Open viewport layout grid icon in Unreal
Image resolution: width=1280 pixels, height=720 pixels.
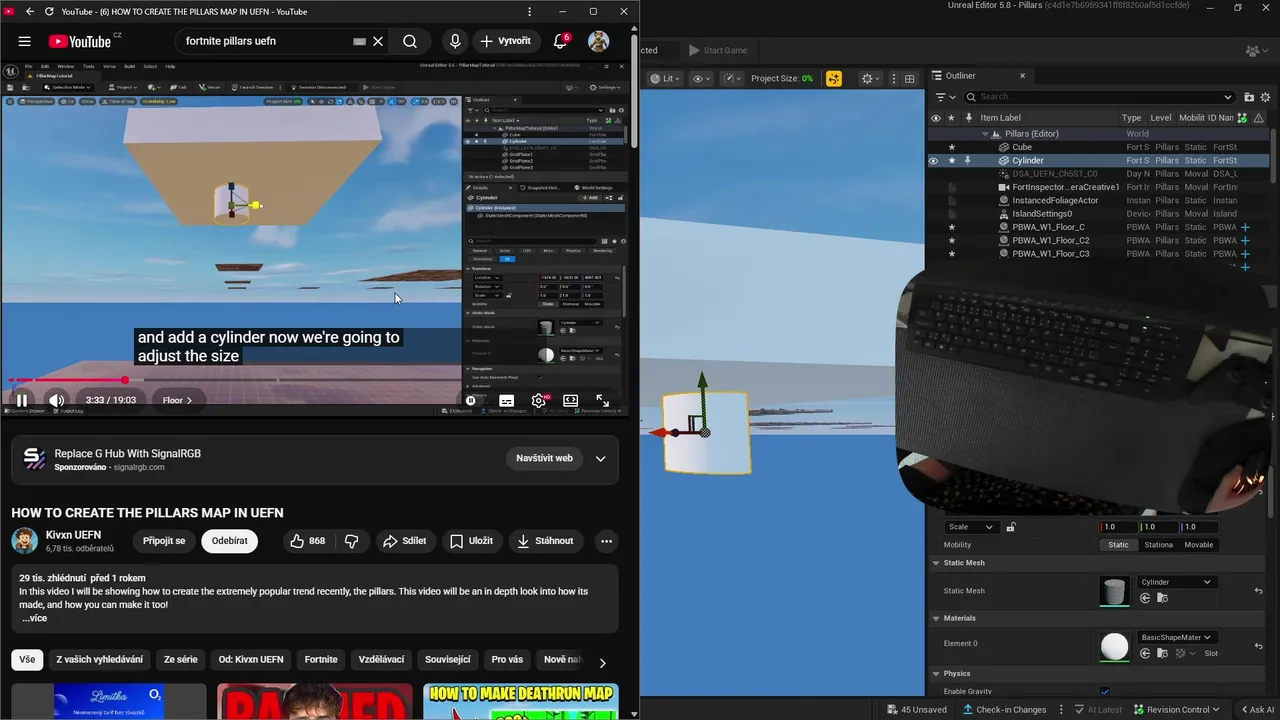(x=909, y=78)
